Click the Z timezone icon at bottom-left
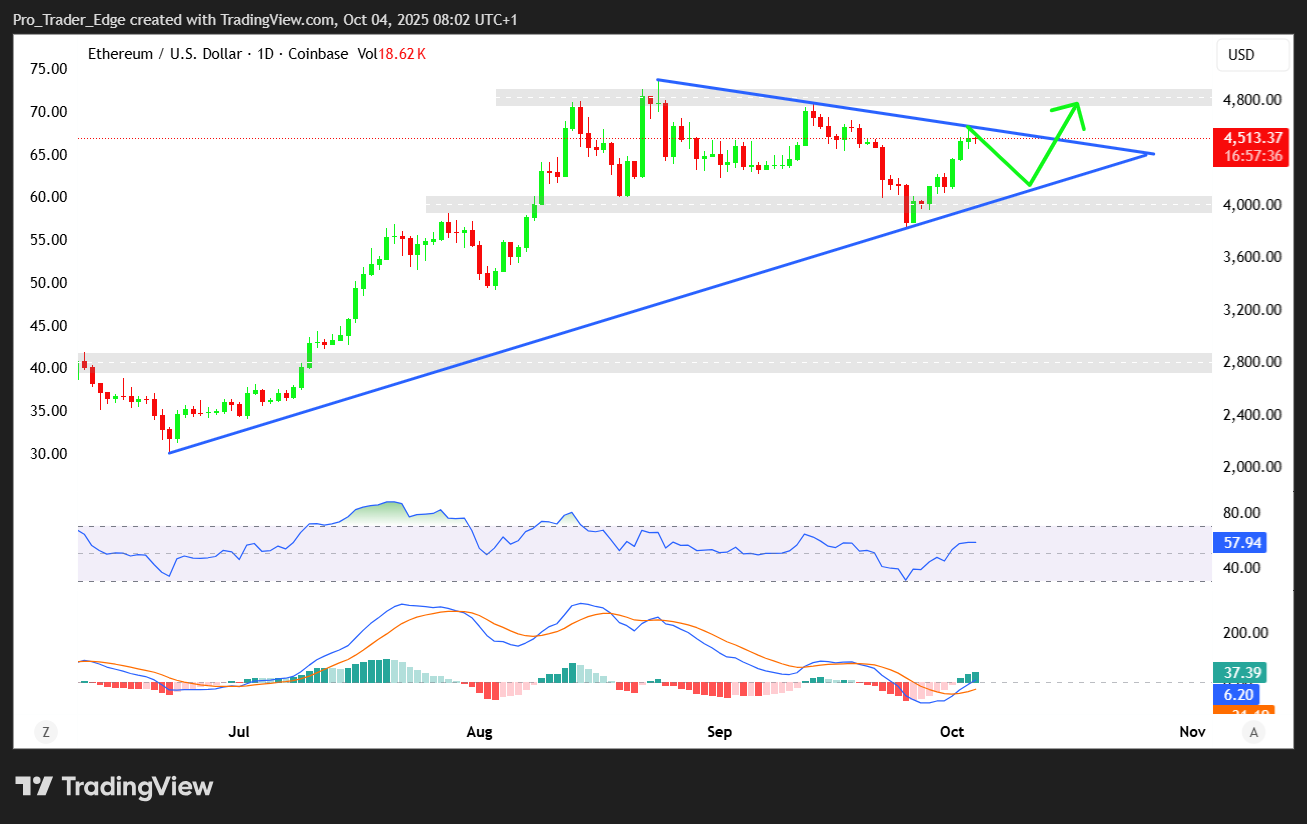This screenshot has height=824, width=1307. coord(45,732)
